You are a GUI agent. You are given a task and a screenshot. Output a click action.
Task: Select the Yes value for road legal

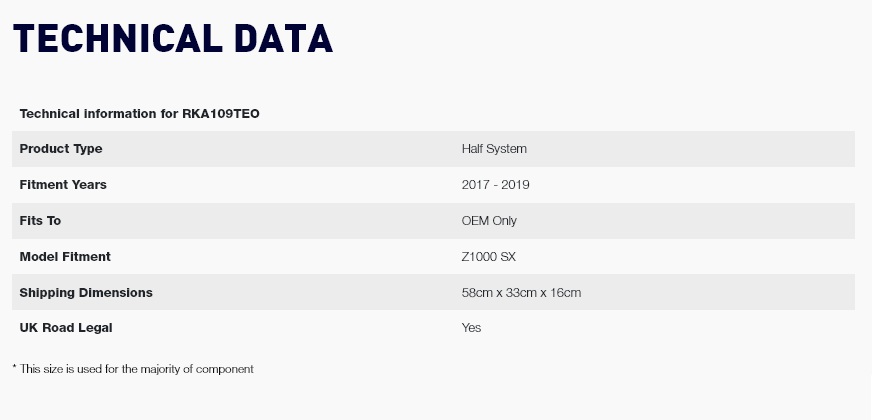tap(471, 328)
